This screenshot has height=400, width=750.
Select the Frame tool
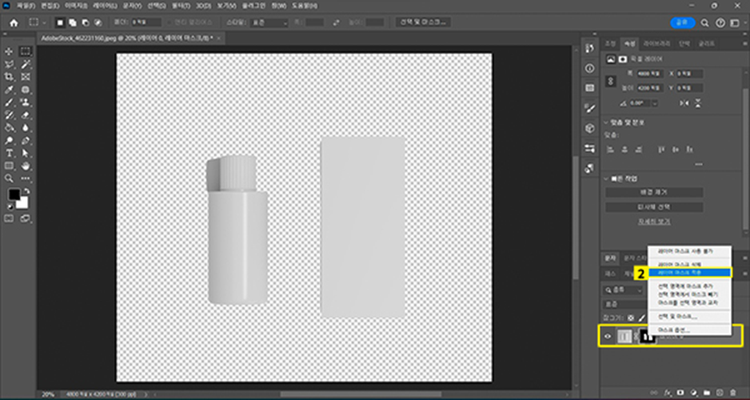click(25, 77)
